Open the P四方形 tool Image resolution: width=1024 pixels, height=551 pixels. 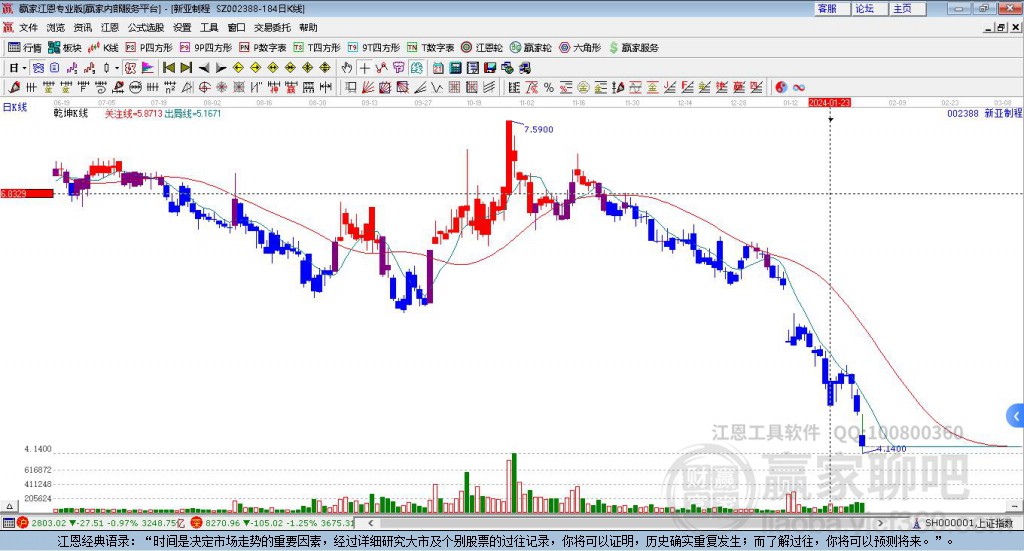149,48
